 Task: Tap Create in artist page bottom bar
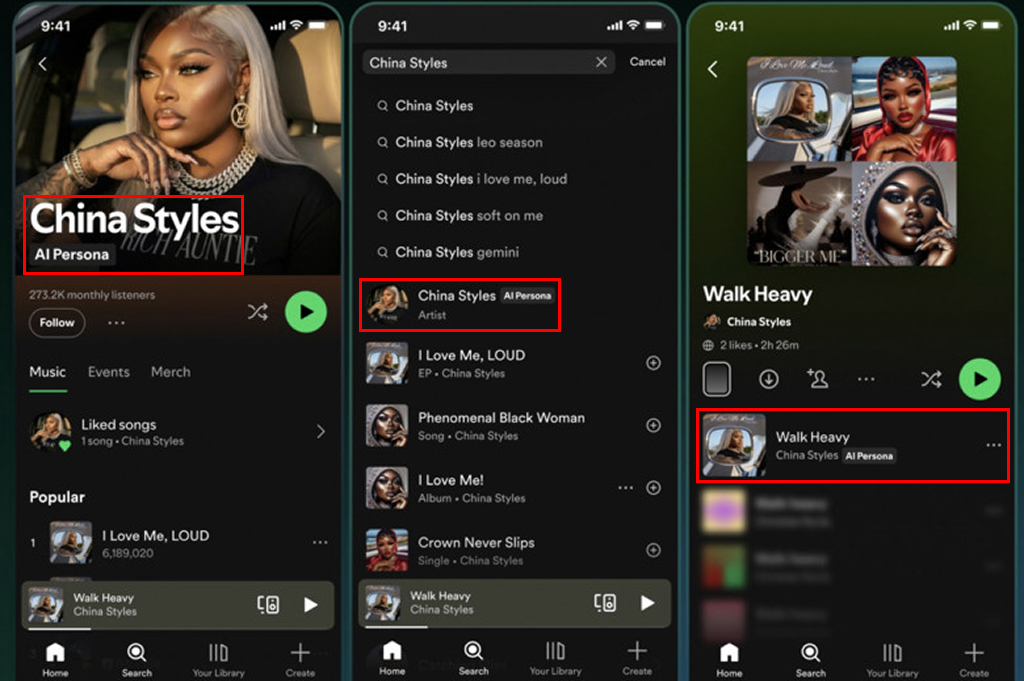[x=300, y=659]
